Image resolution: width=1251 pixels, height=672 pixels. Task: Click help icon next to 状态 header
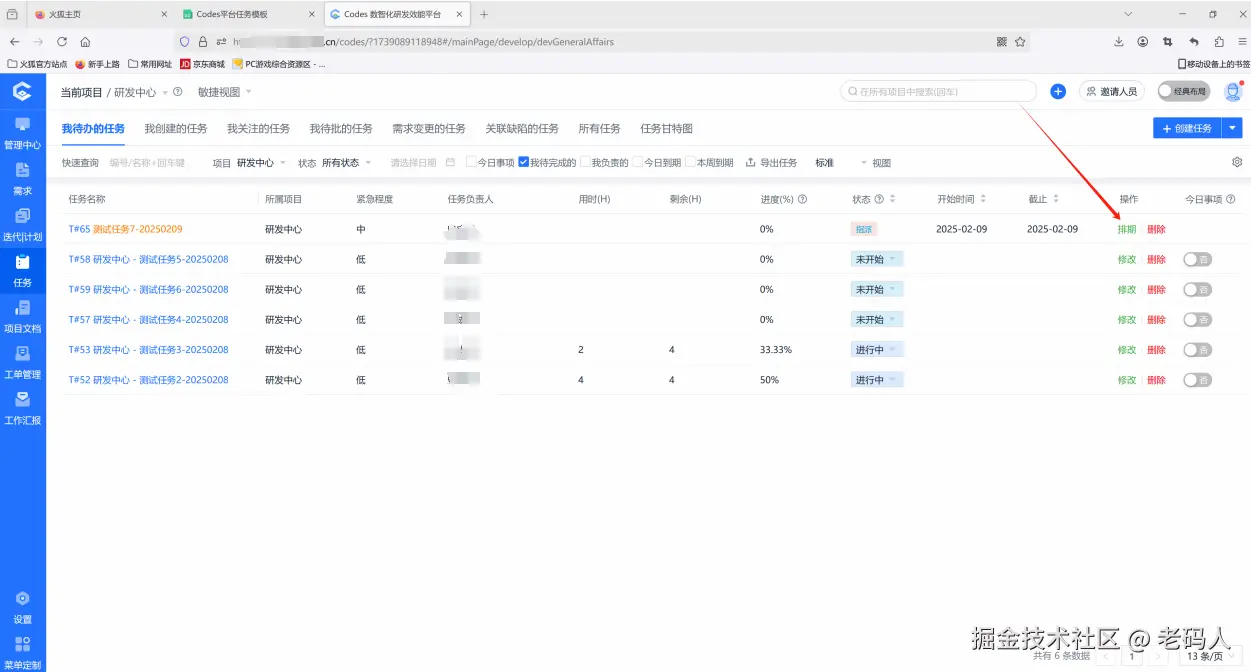pos(879,199)
